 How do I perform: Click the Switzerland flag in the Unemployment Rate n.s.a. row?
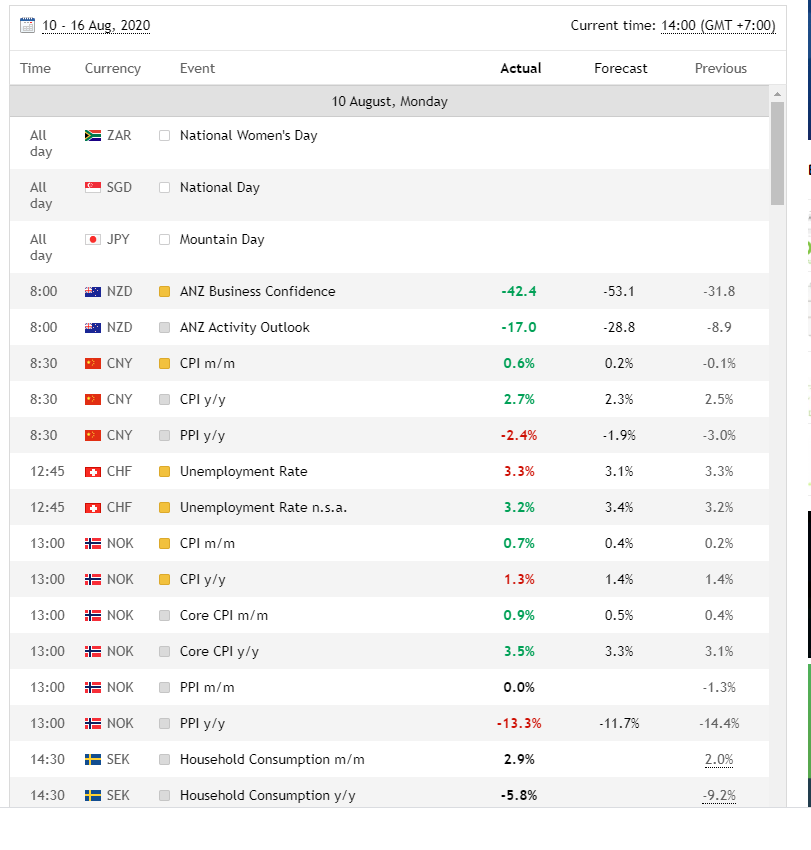tap(93, 507)
